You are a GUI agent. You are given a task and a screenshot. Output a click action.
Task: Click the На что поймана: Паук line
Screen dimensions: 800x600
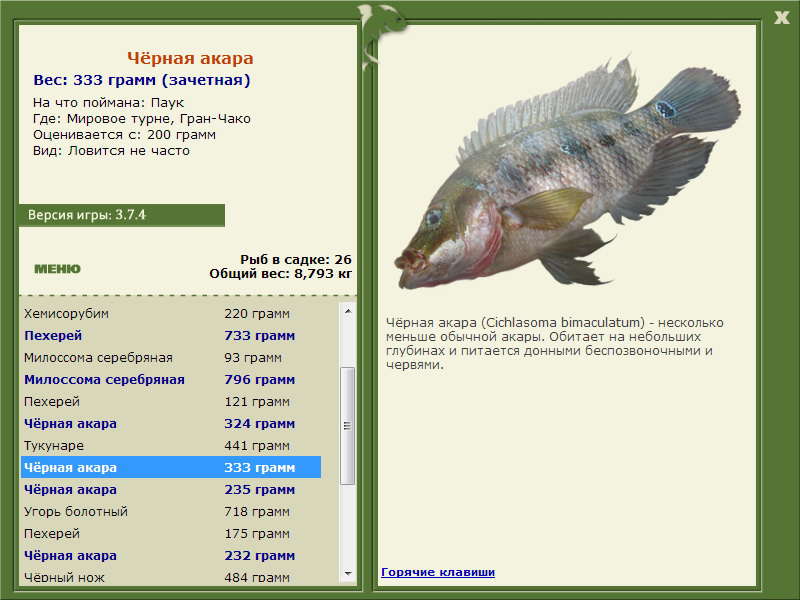[108, 103]
